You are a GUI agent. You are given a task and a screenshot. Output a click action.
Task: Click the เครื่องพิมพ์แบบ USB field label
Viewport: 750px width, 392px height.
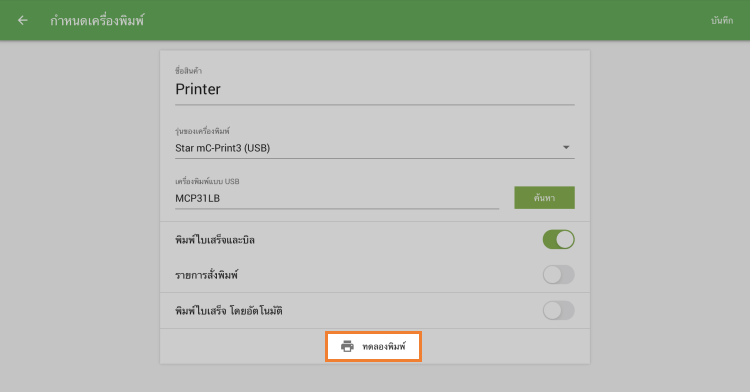pos(207,181)
